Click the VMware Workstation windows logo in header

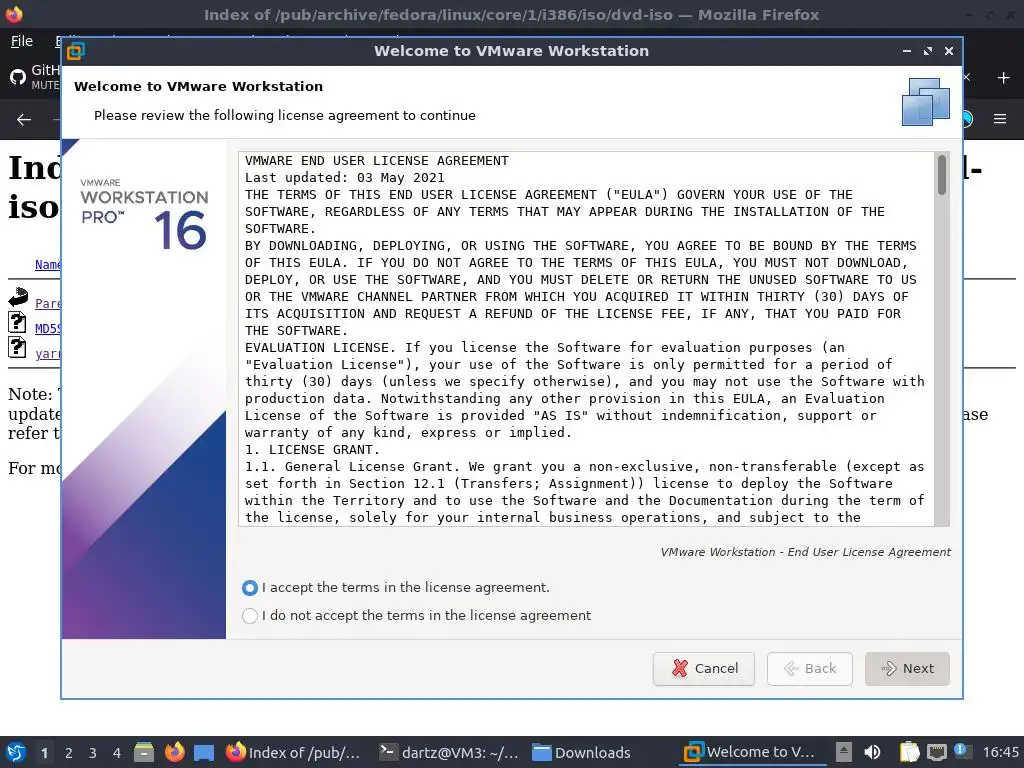[x=926, y=102]
